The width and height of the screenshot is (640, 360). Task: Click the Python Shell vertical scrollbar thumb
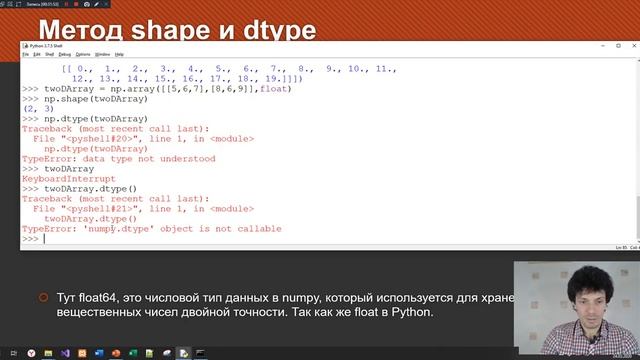click(x=638, y=218)
